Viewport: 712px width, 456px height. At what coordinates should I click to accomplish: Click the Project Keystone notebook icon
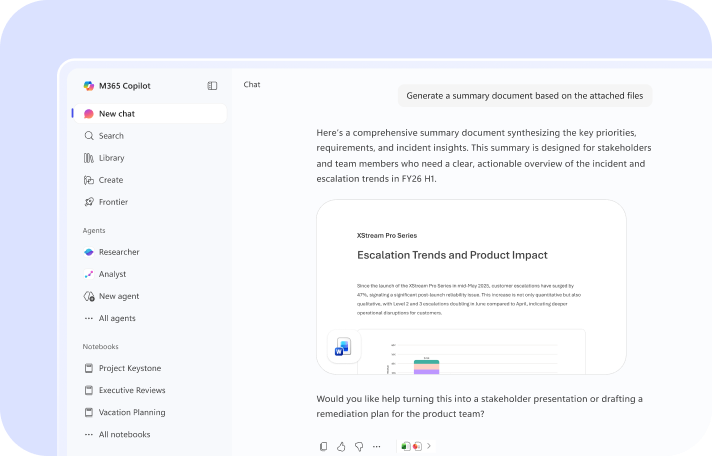tap(89, 368)
